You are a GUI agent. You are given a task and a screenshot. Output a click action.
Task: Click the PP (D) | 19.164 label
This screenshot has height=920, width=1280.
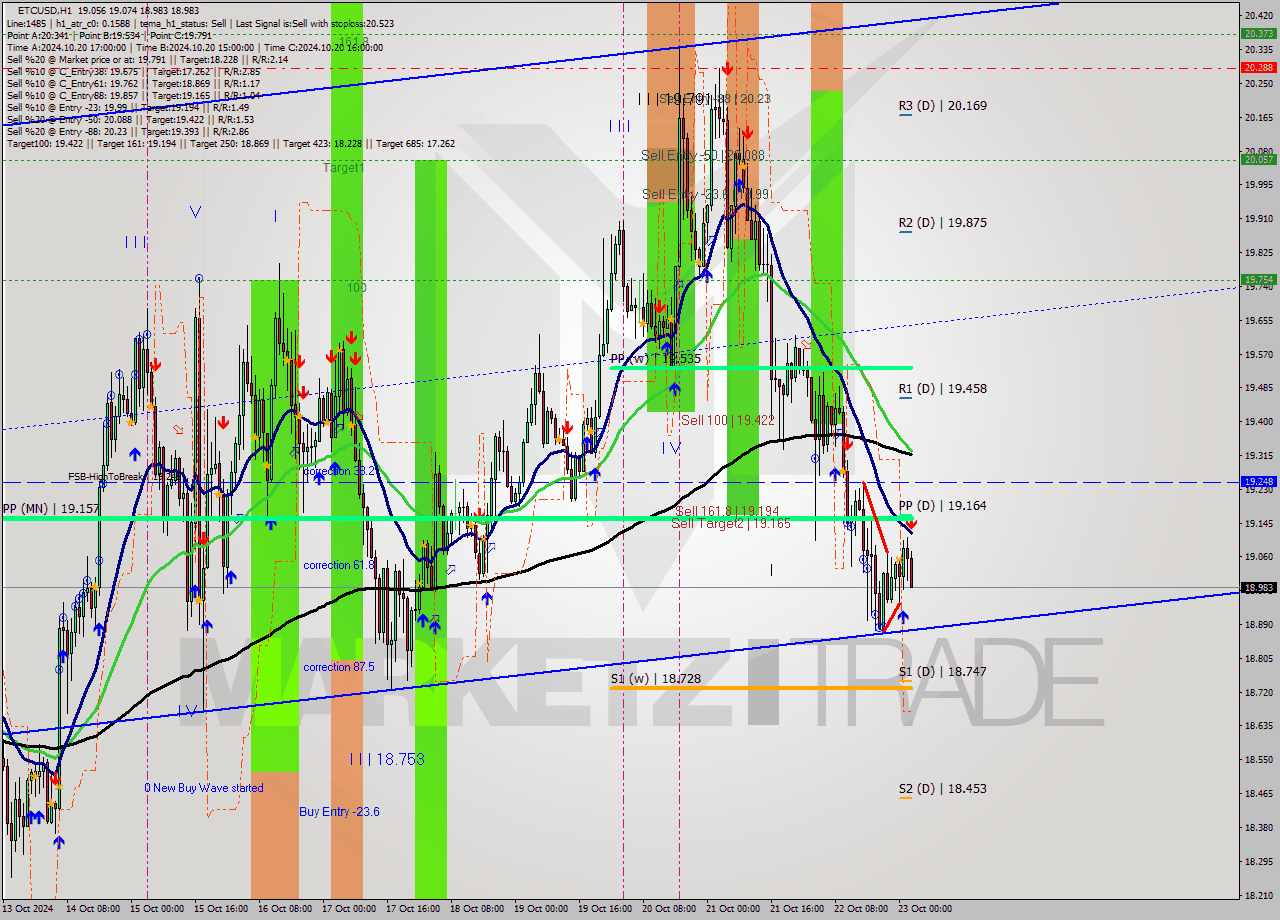pyautogui.click(x=942, y=505)
